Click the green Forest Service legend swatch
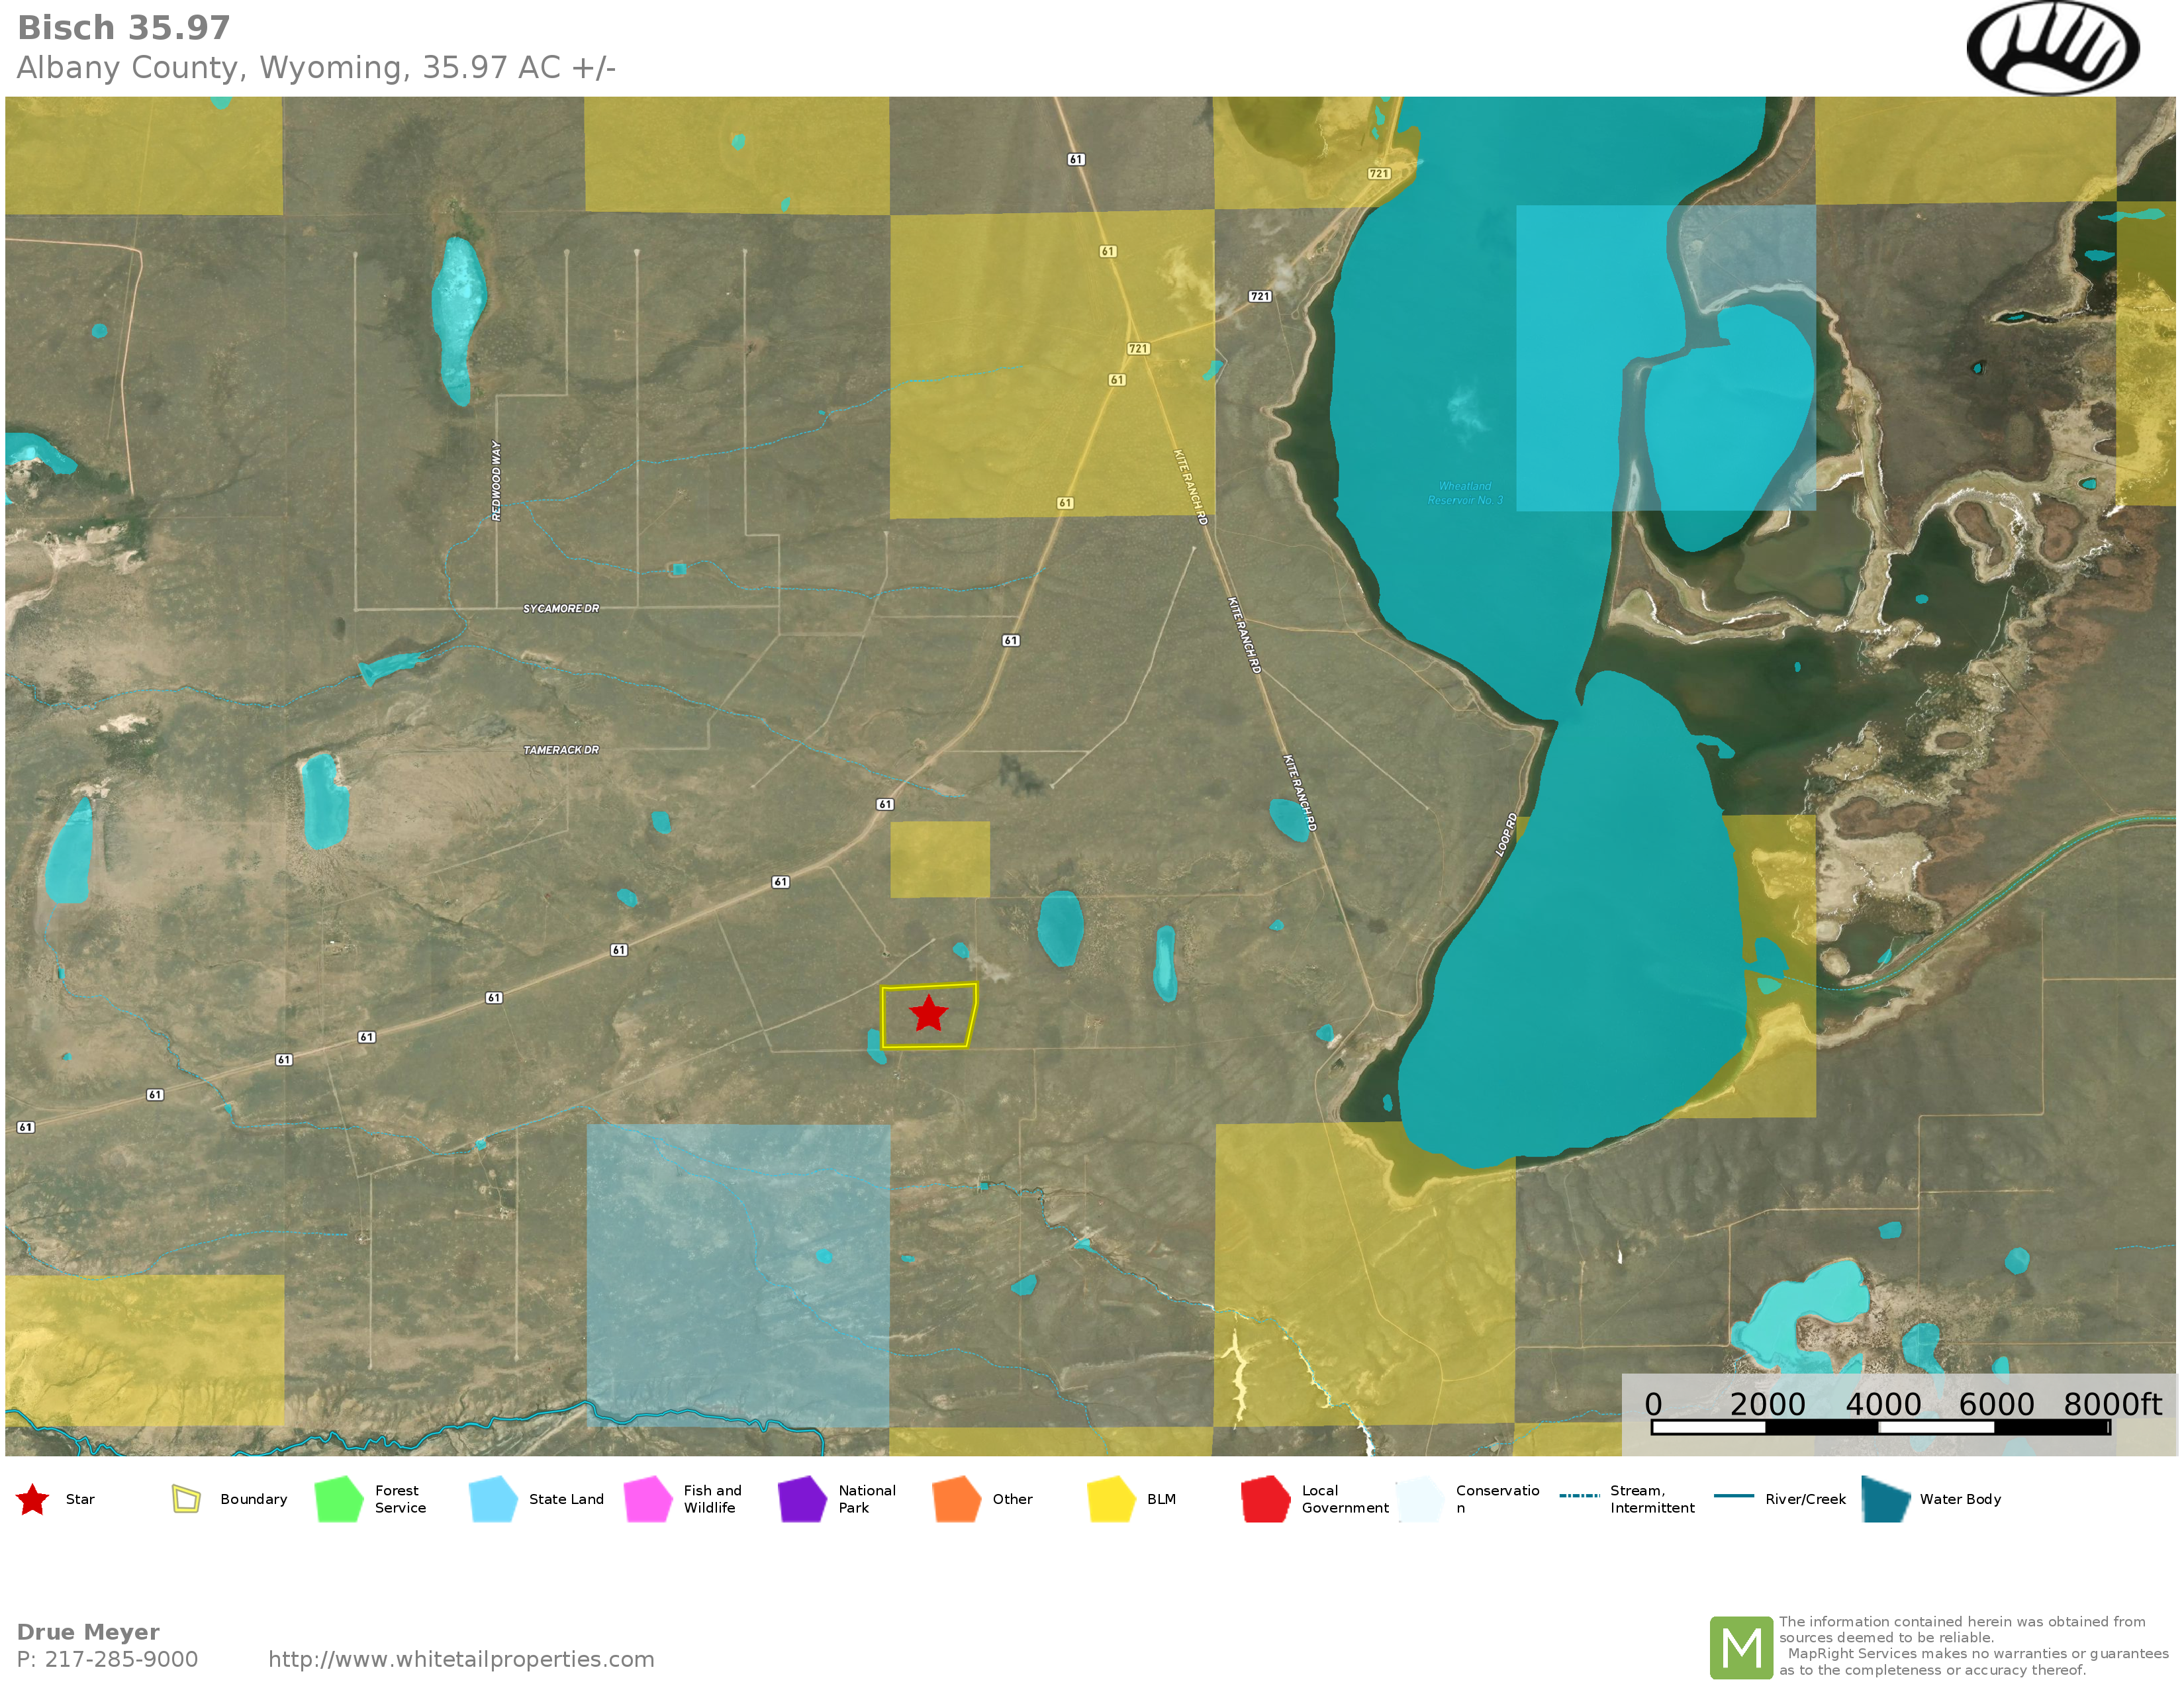The height and width of the screenshot is (1688, 2184). click(339, 1499)
